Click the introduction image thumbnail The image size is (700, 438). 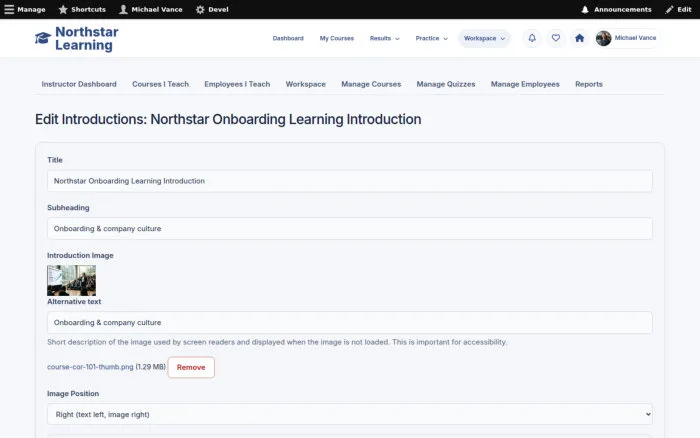click(x=71, y=280)
